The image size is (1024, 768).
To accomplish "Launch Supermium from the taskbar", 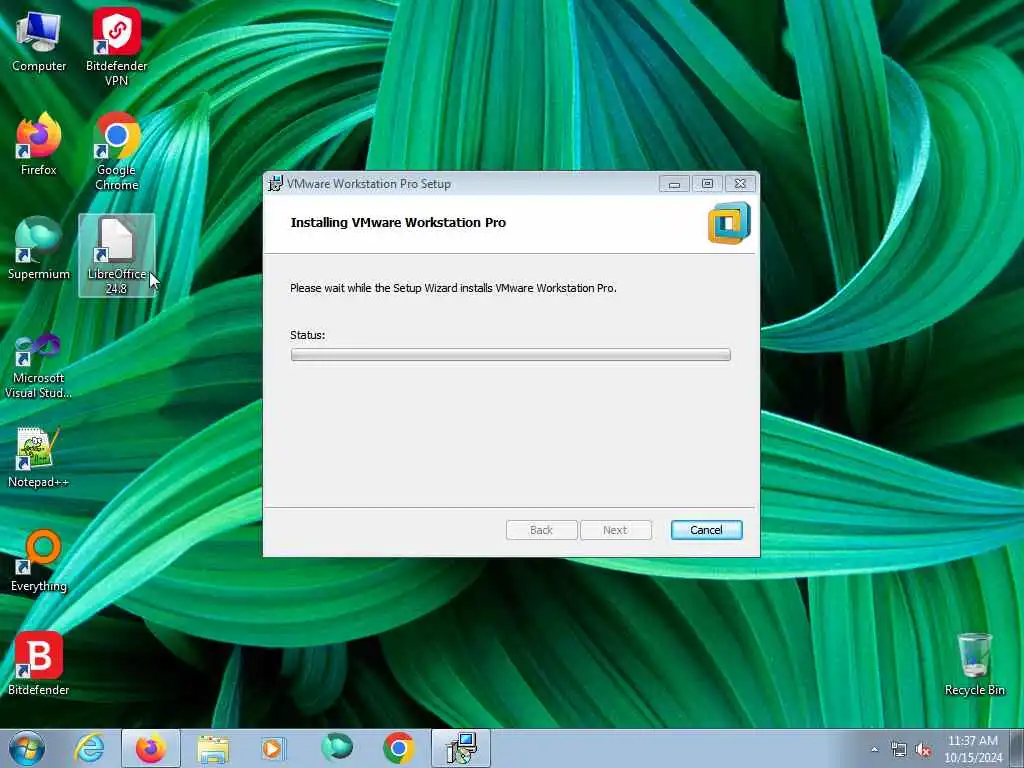I will coord(337,748).
